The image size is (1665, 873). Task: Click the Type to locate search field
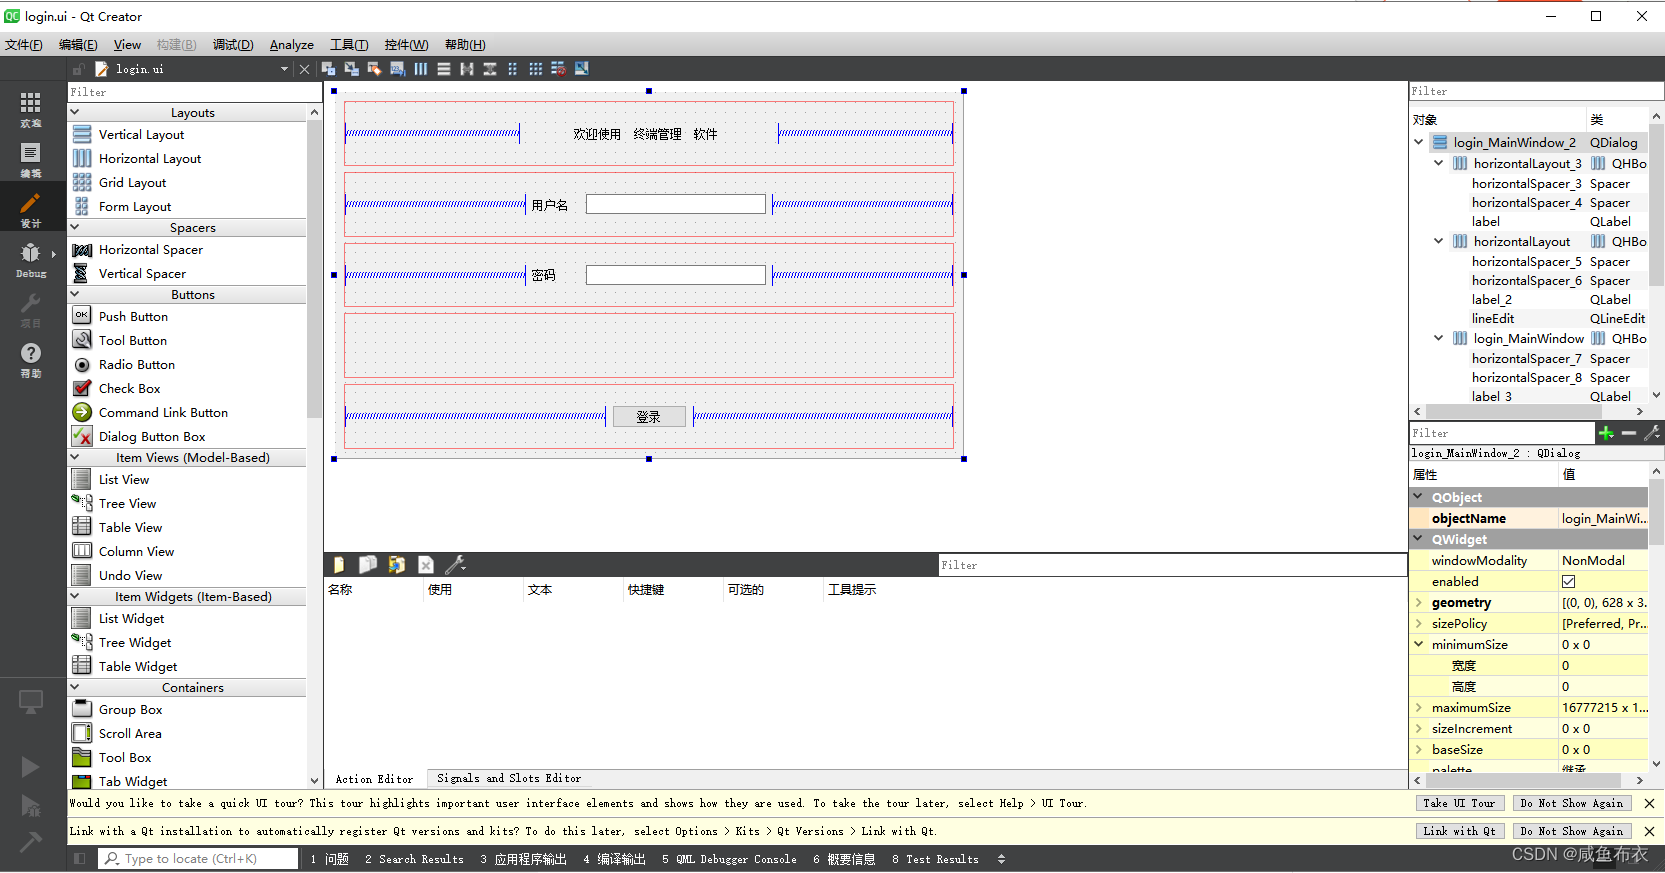[x=198, y=858]
